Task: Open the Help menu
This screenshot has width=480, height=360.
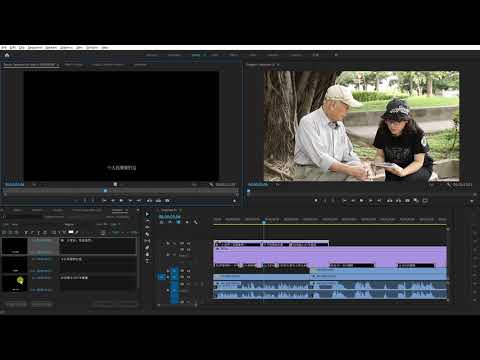Action: [105, 48]
